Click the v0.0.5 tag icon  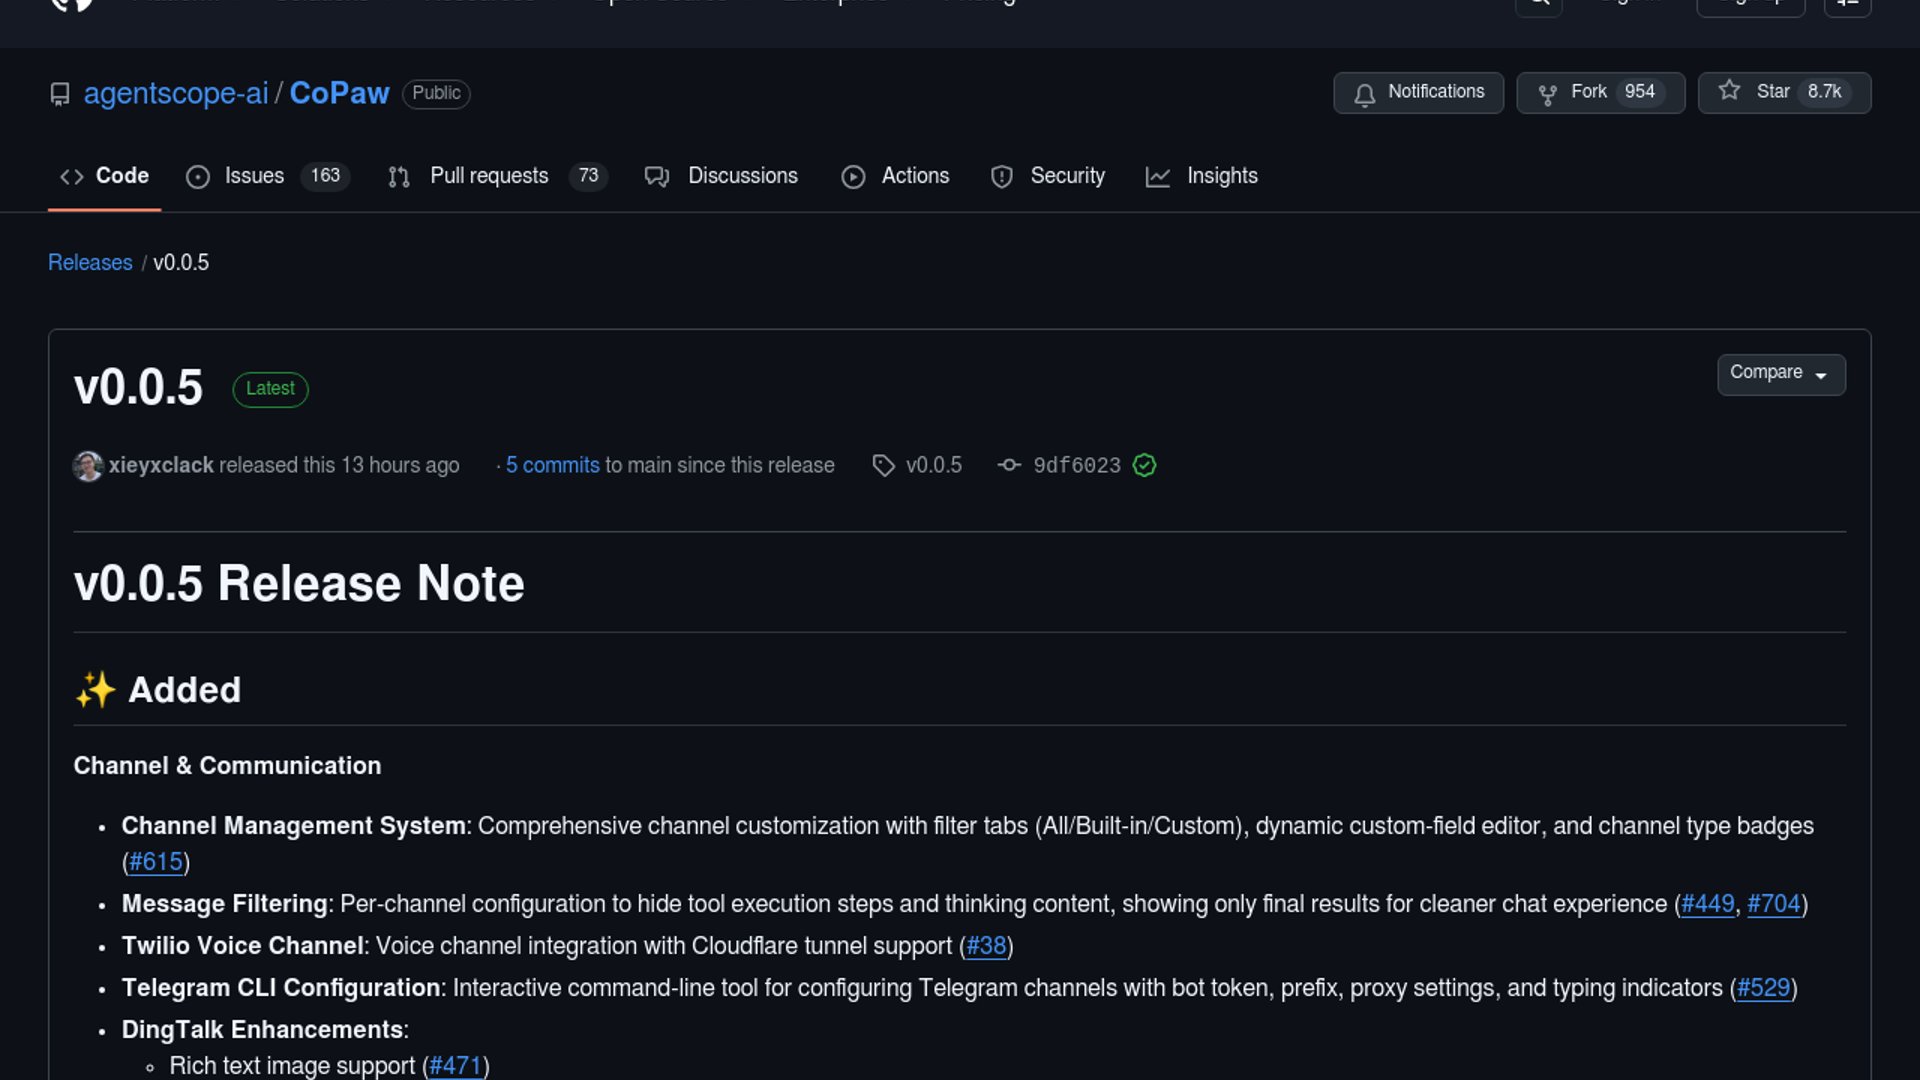click(x=883, y=465)
